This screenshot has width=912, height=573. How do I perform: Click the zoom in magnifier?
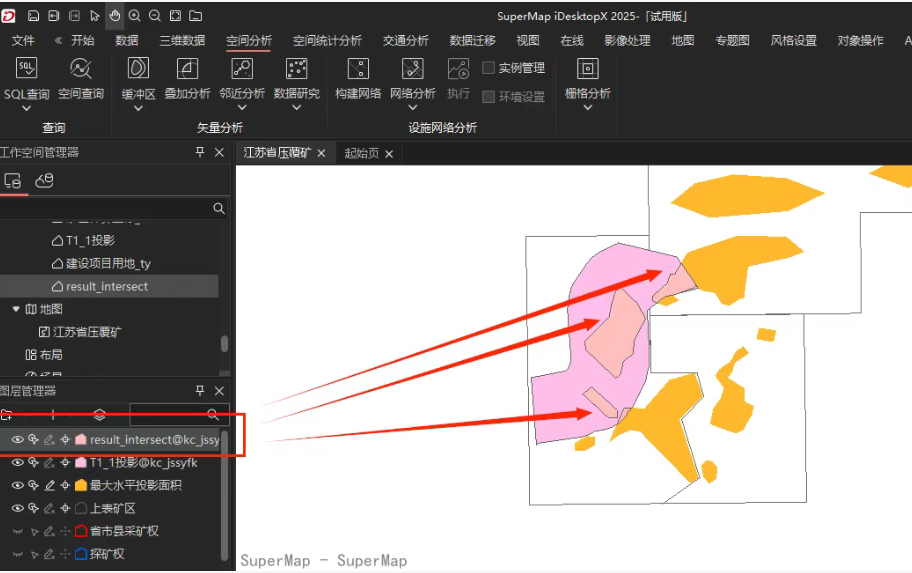coord(134,16)
